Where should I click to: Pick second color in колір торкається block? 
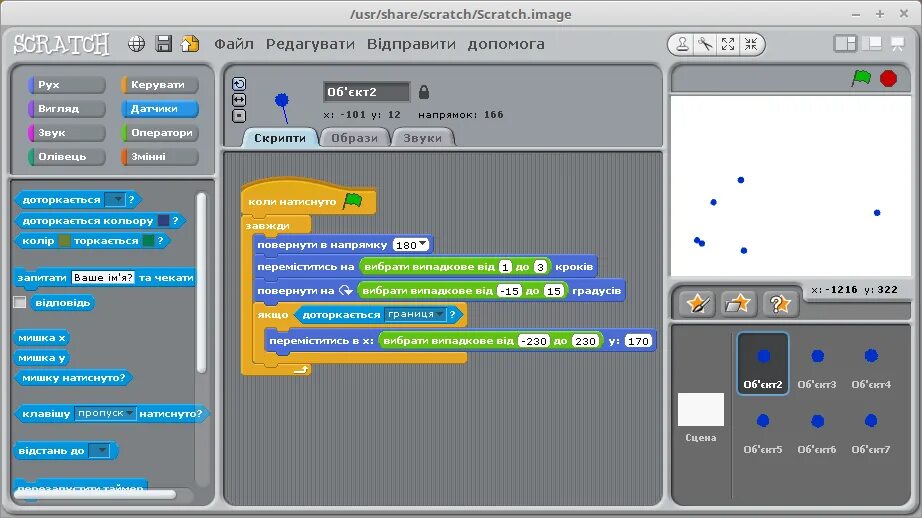point(148,240)
